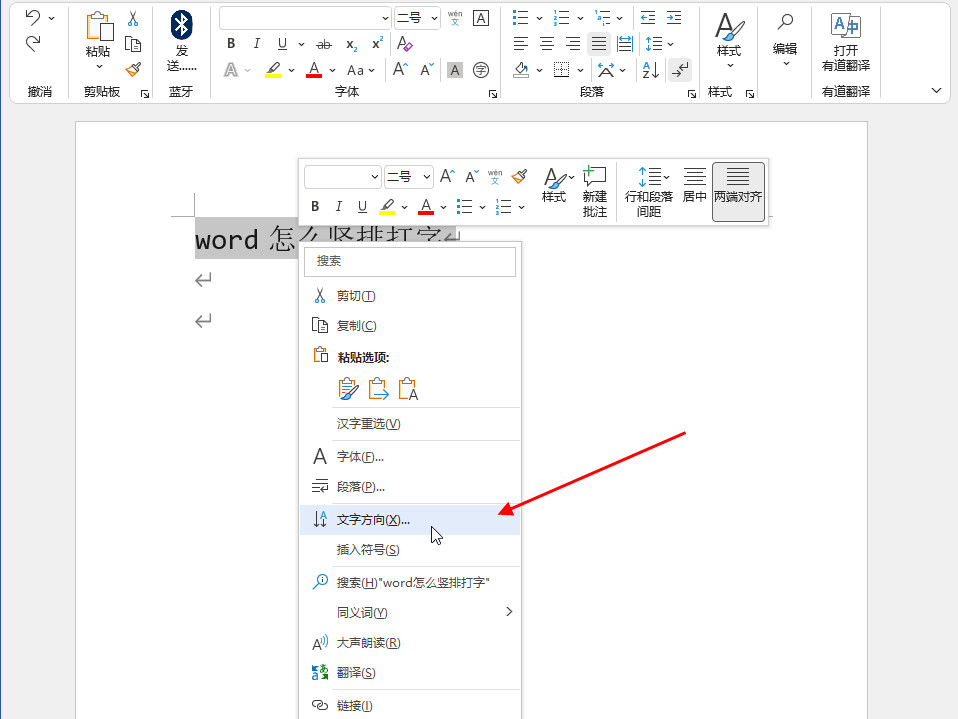
Task: Click the Paste clipboard icon
Action: pos(98,26)
